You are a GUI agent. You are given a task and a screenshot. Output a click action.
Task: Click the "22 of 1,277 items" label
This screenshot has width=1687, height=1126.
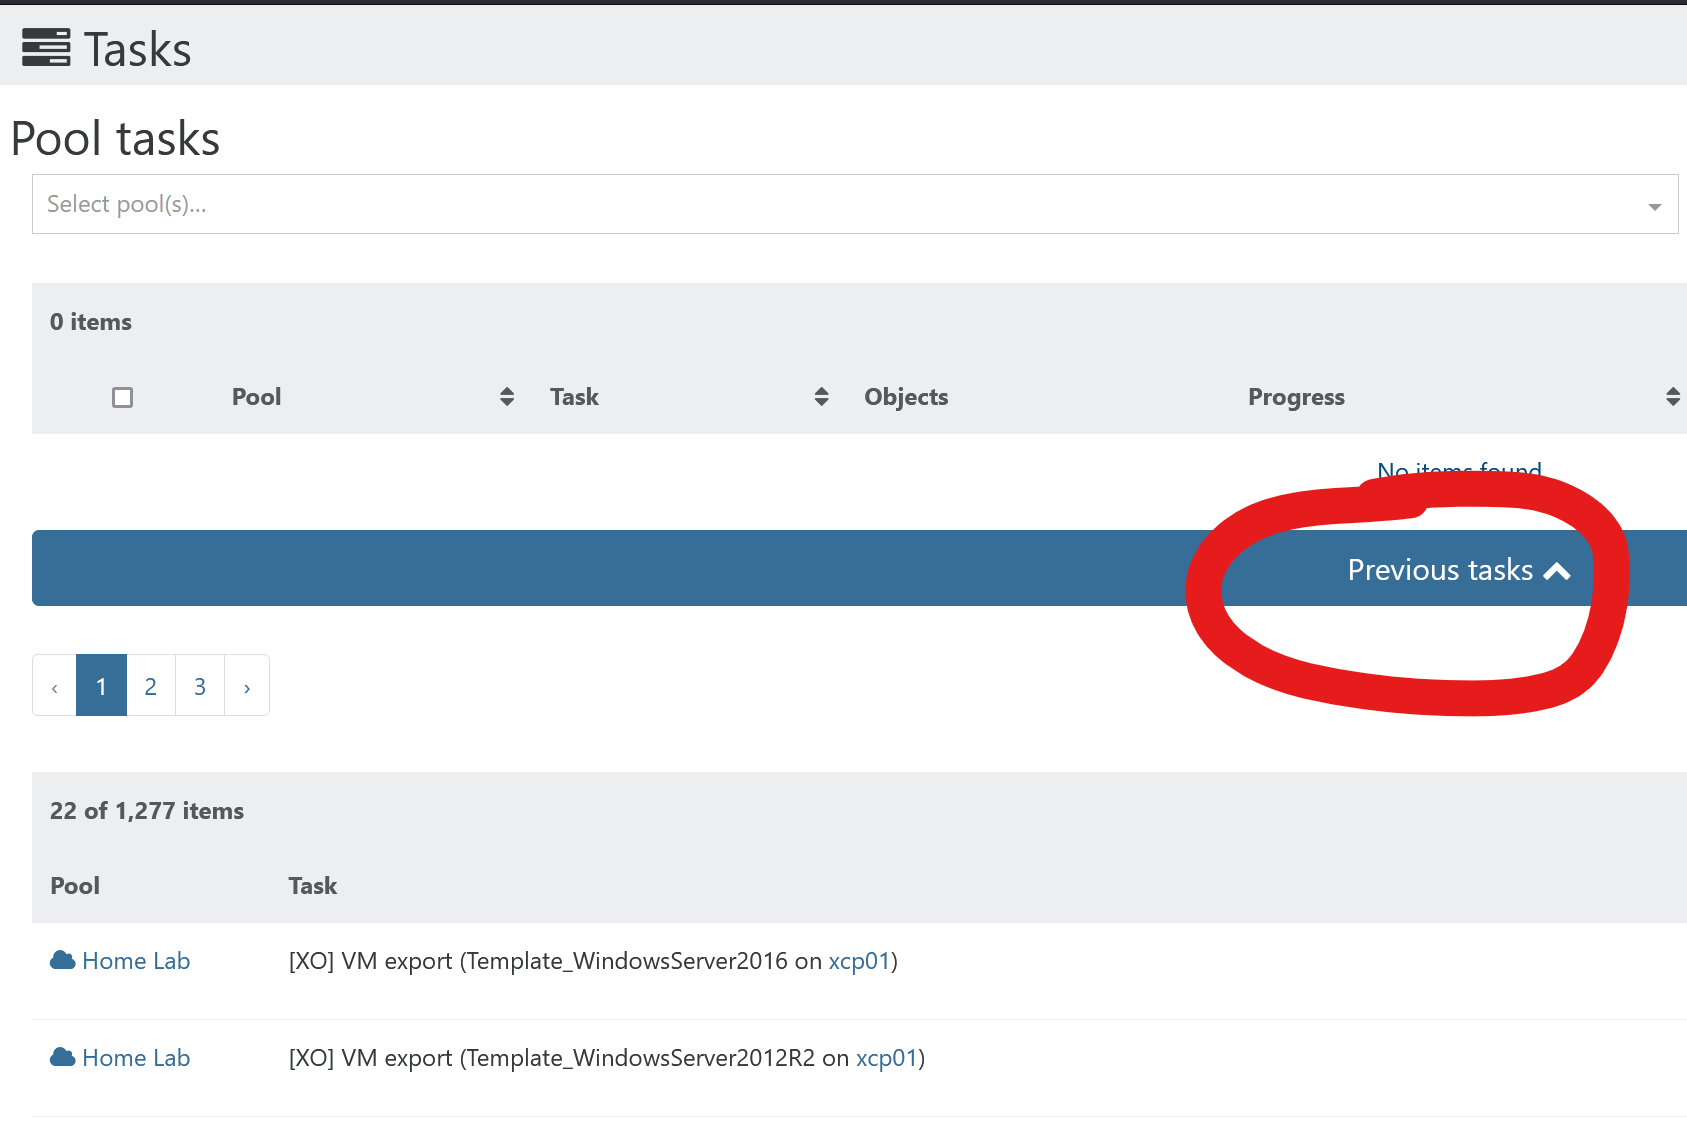(147, 811)
